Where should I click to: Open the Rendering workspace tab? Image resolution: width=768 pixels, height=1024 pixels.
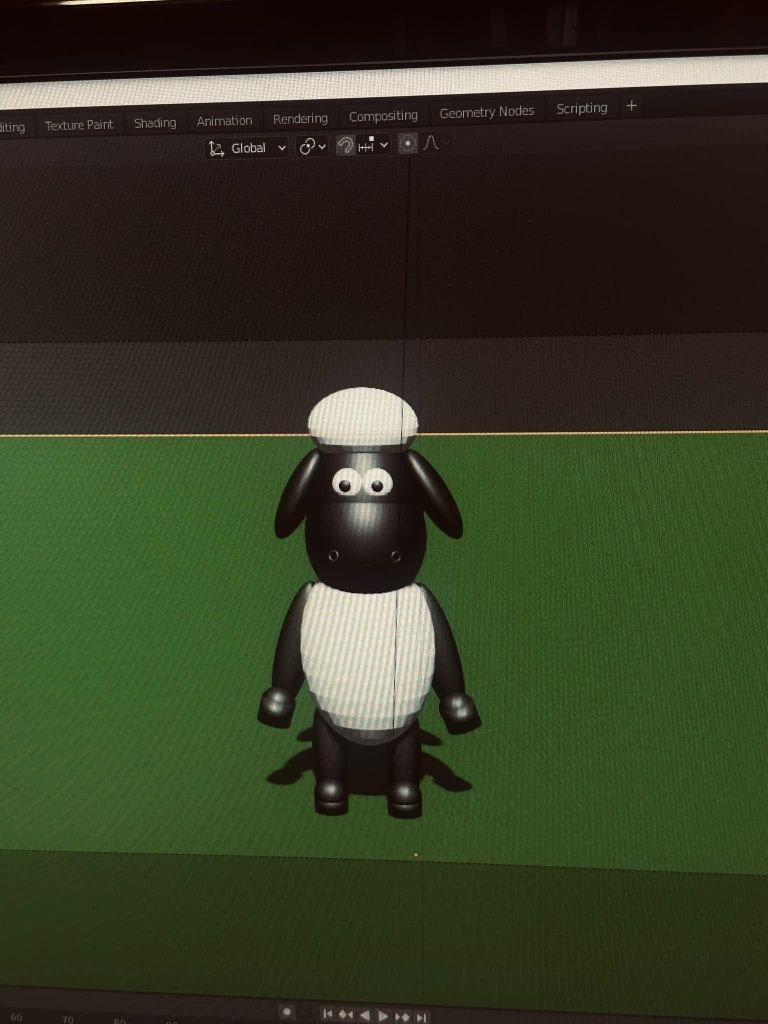[x=300, y=118]
